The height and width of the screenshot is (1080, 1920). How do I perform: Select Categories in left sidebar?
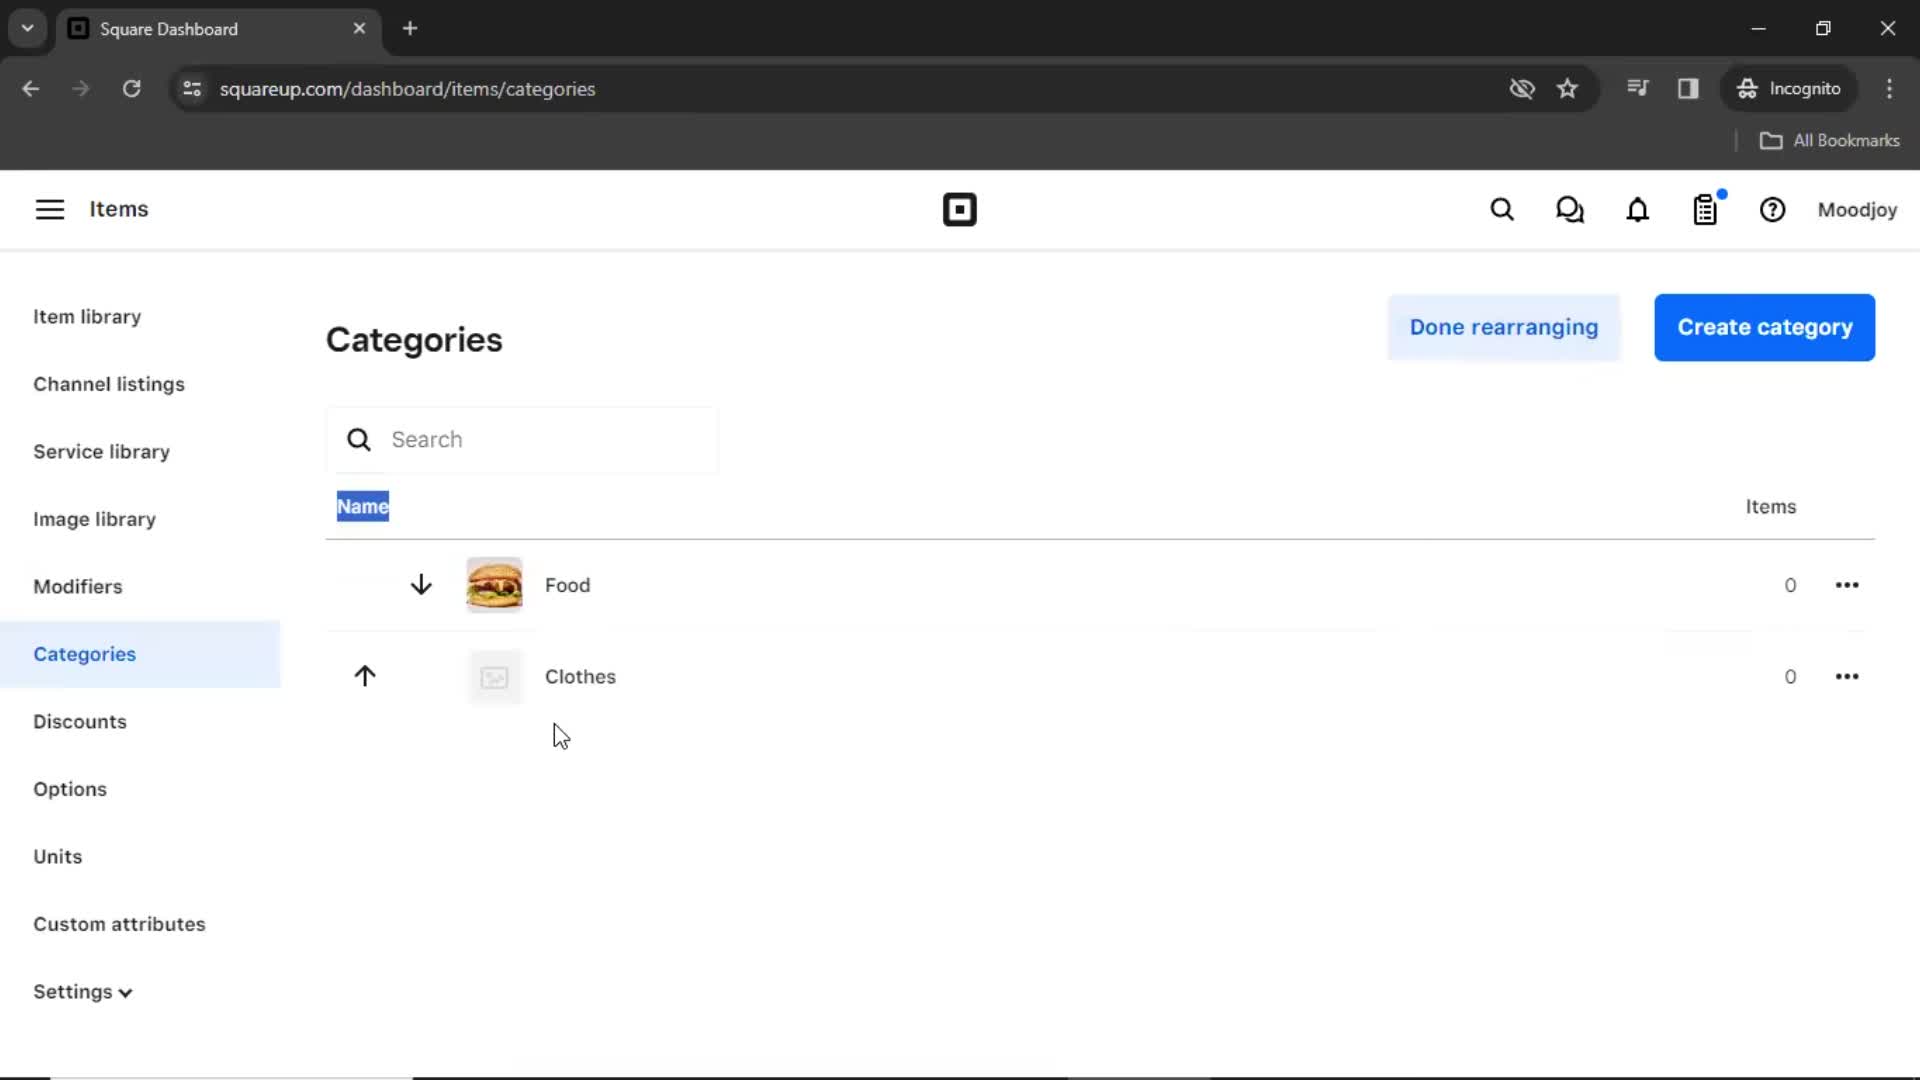click(84, 654)
